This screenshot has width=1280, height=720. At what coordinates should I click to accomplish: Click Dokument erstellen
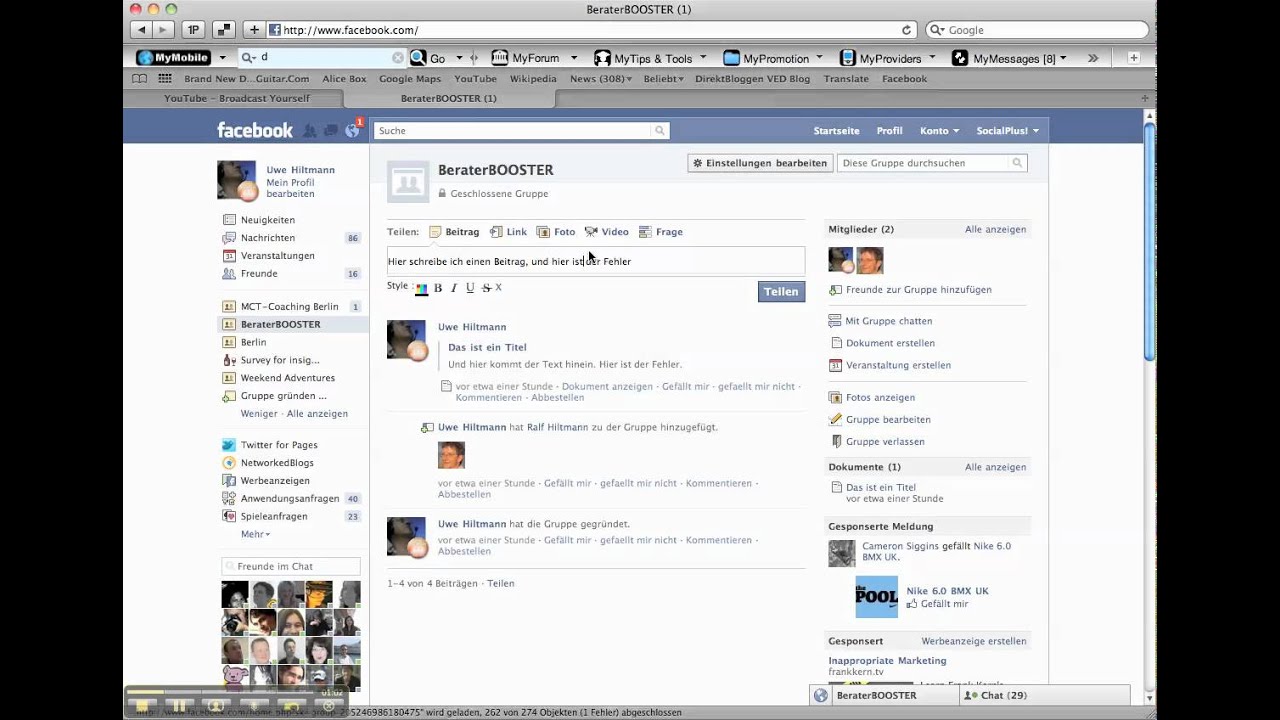coord(890,343)
